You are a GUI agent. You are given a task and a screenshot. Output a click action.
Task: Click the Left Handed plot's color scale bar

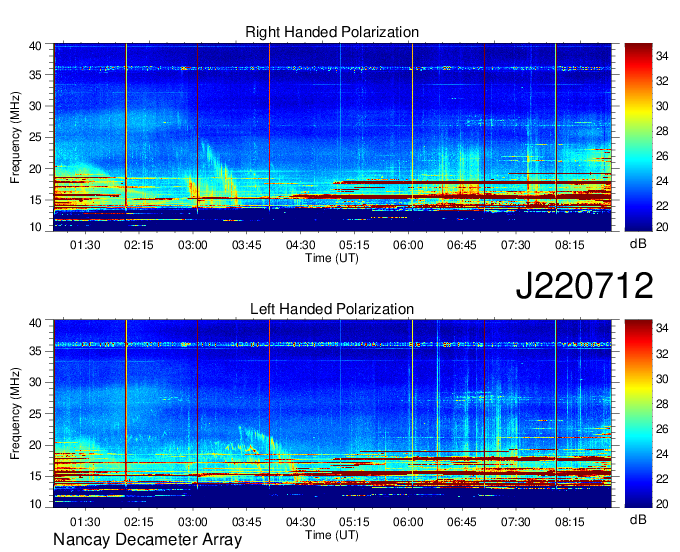tap(638, 414)
